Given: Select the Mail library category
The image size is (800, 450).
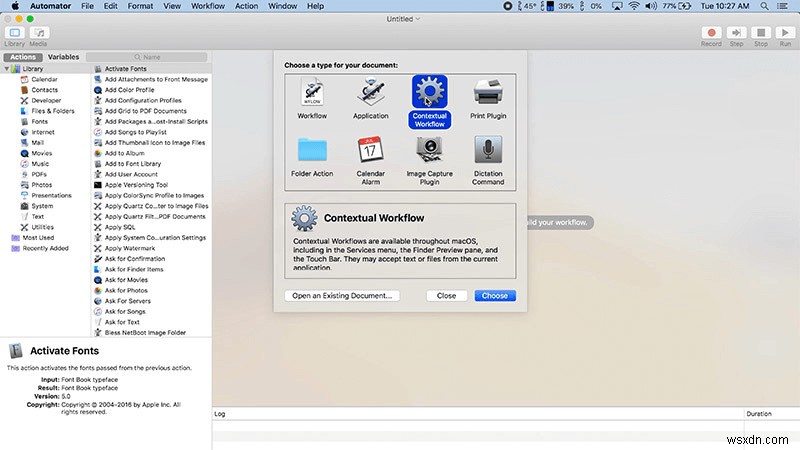Looking at the screenshot, I should [x=37, y=143].
